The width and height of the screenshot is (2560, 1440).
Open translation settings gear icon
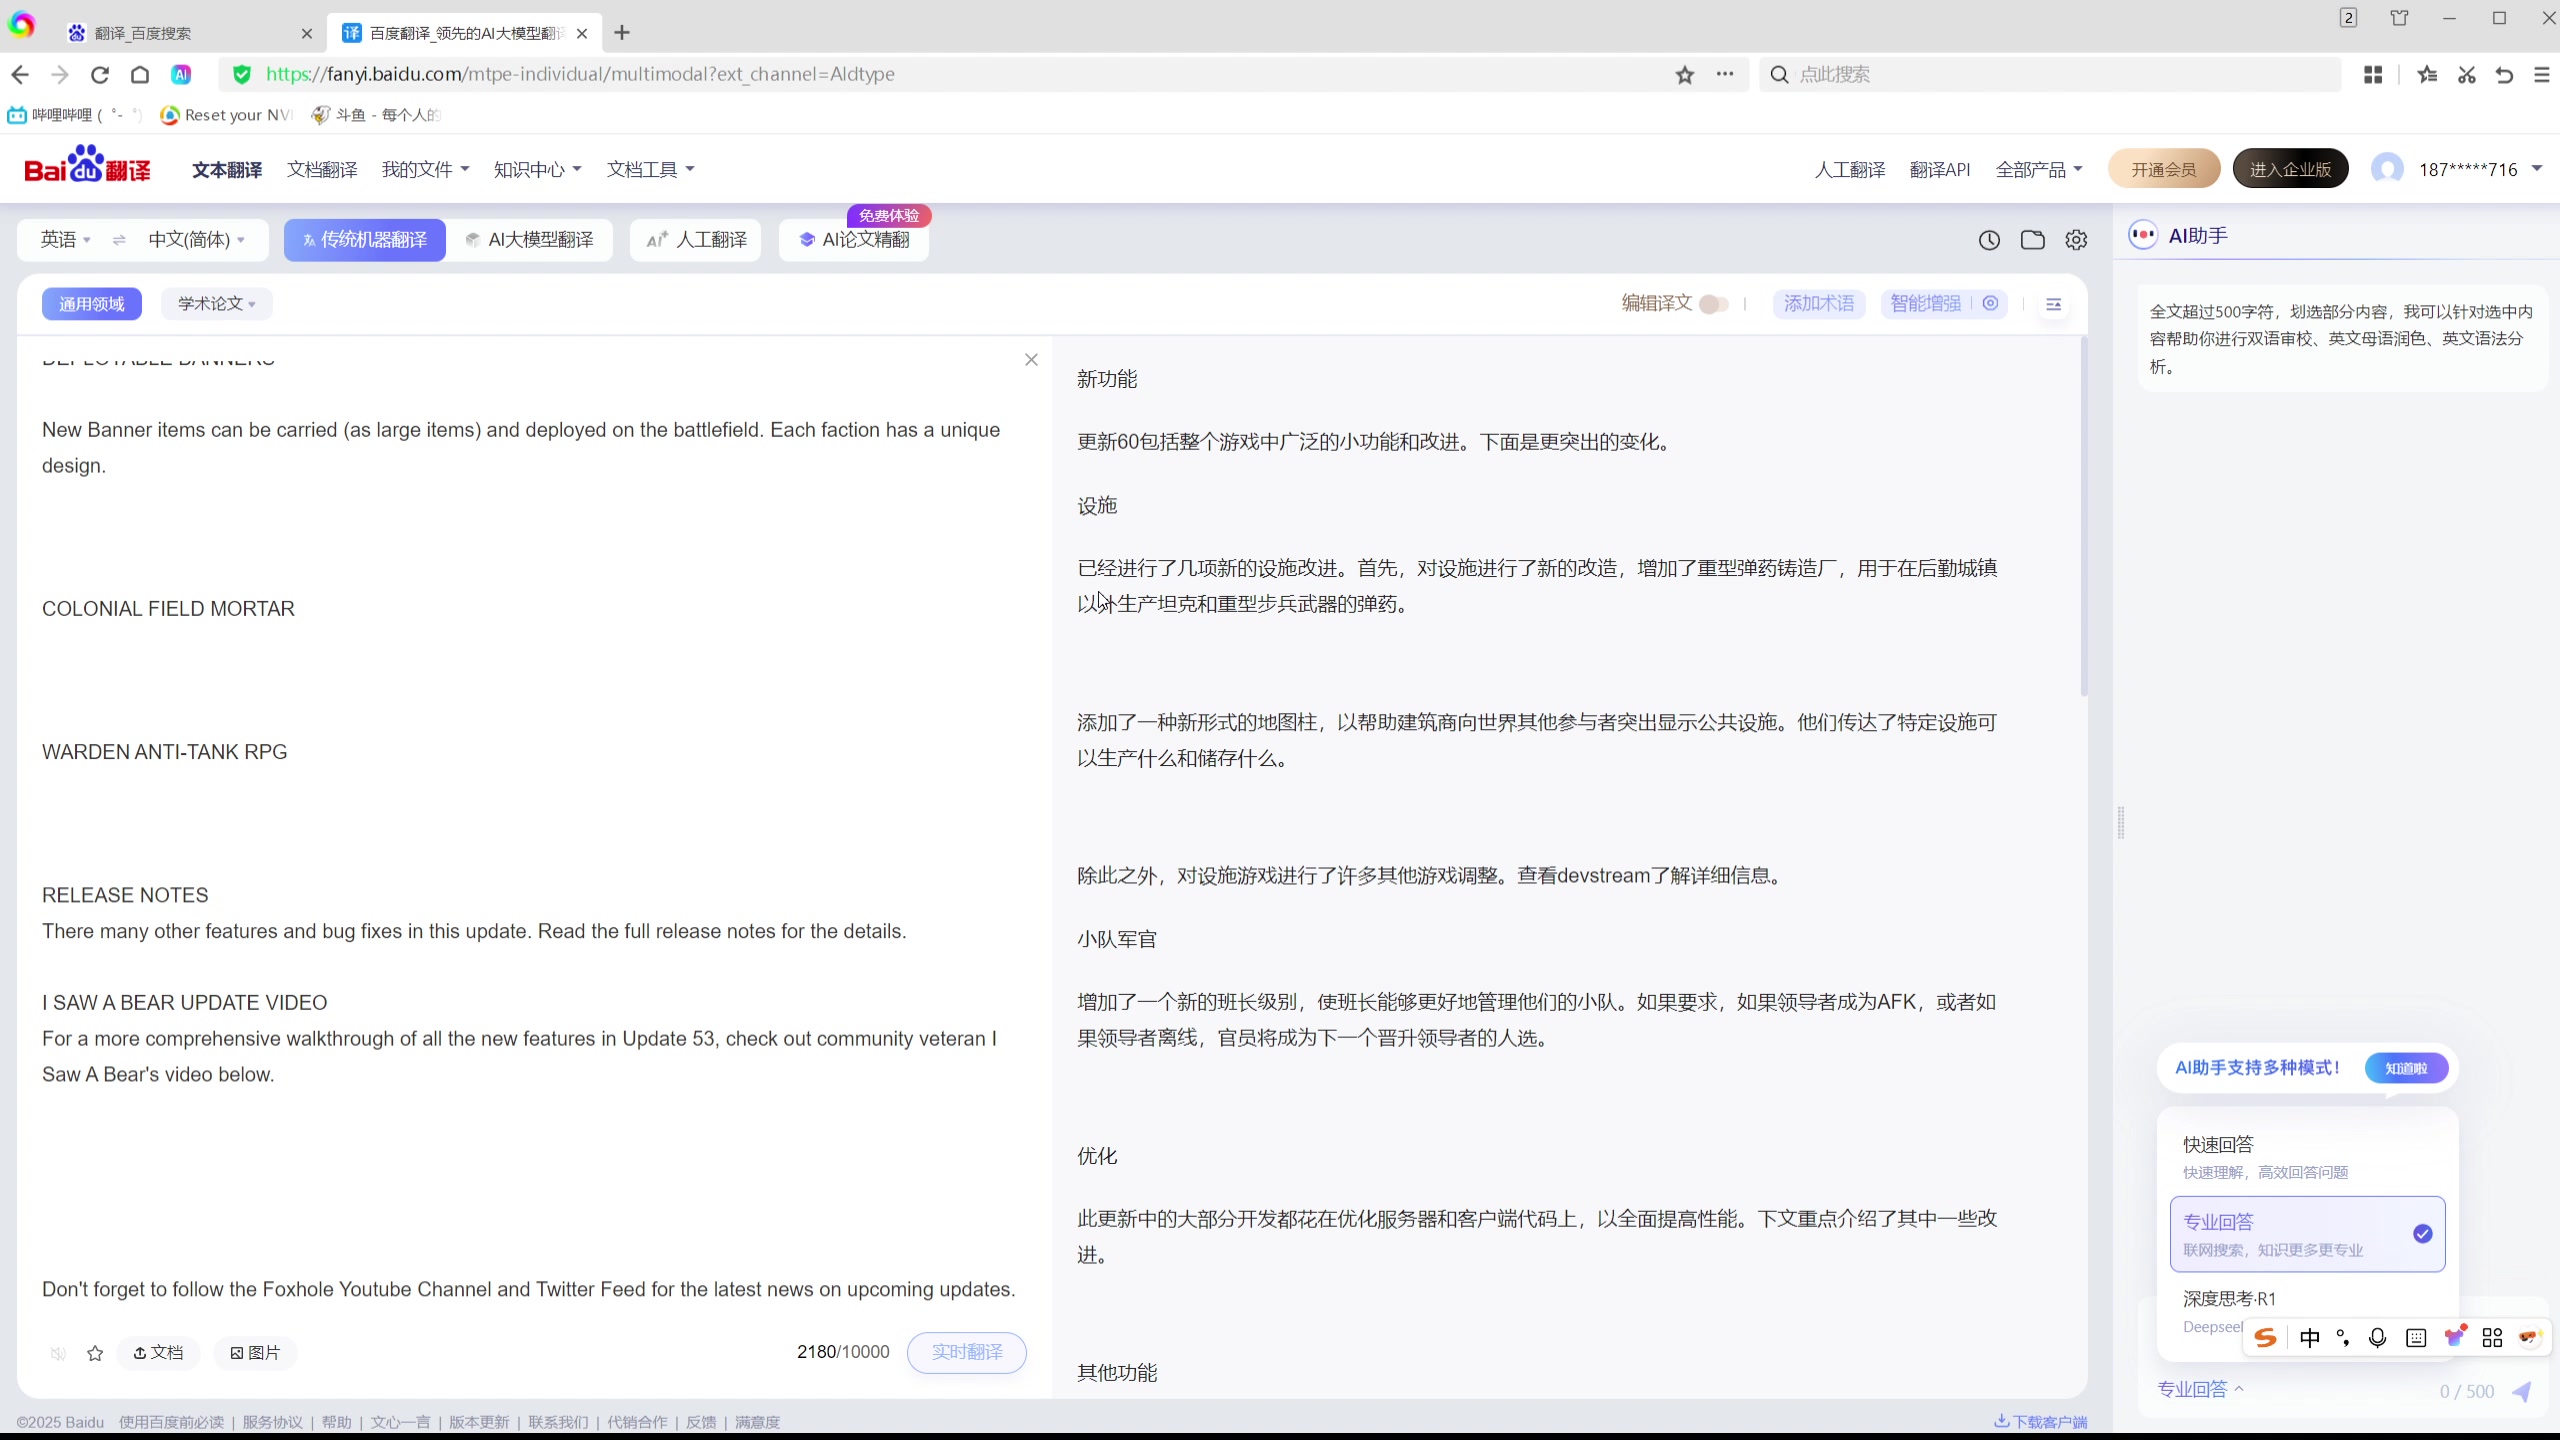coord(2076,240)
